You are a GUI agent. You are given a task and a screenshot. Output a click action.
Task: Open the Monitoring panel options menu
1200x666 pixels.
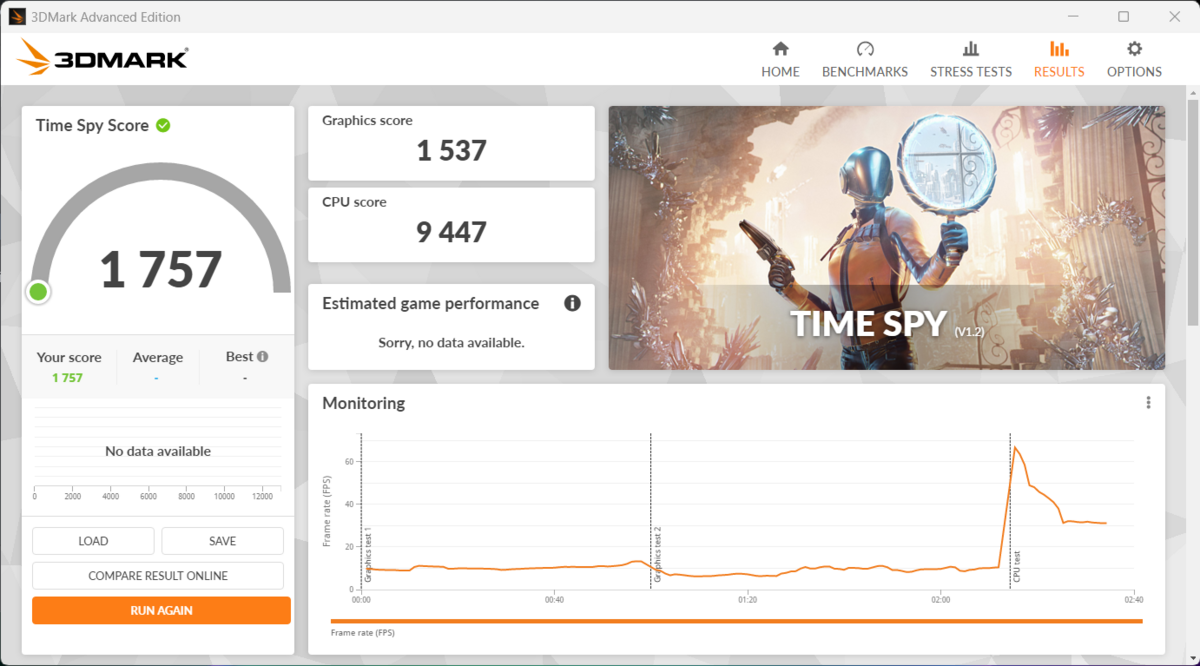point(1148,403)
